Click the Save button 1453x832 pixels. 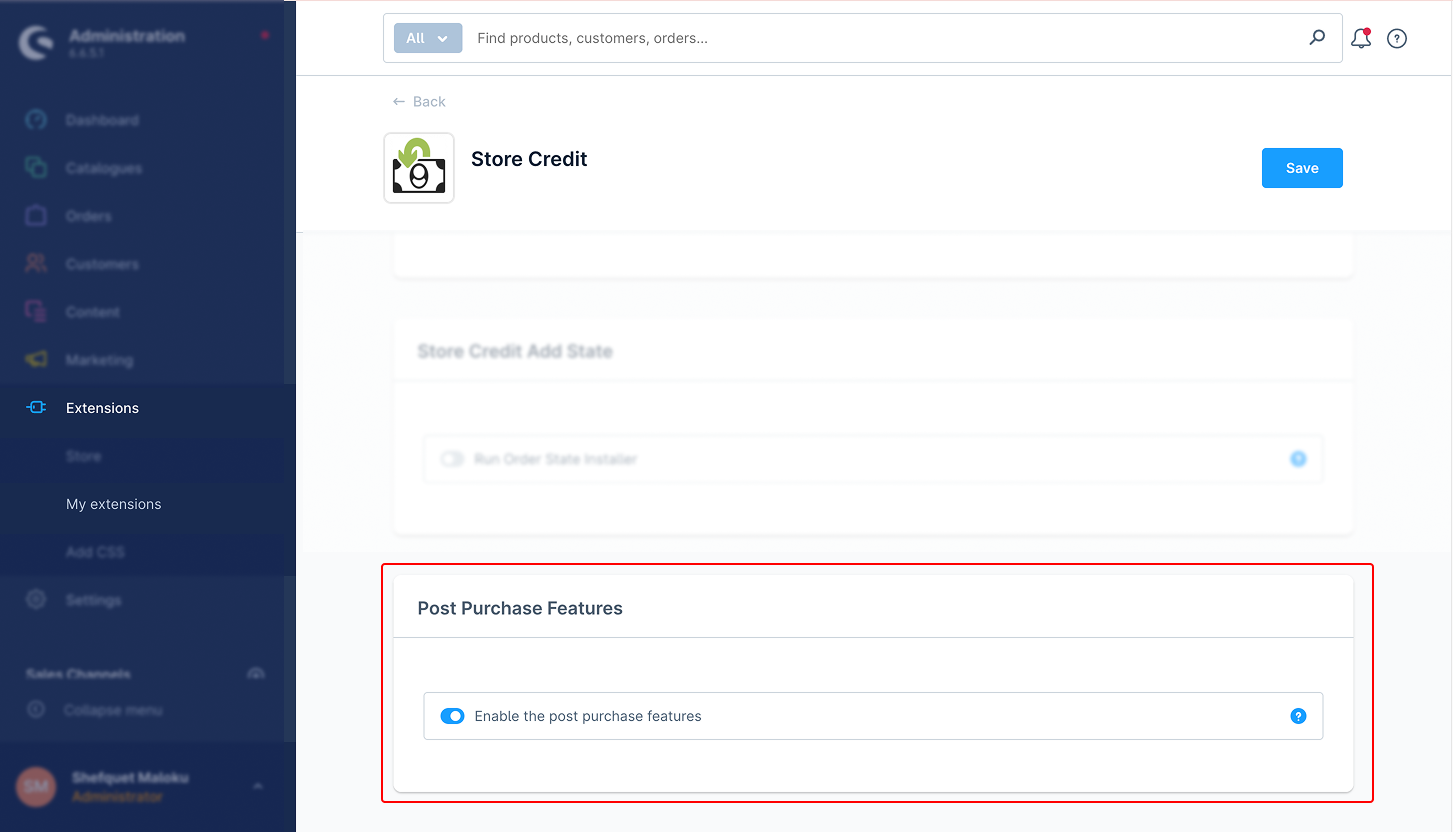1301,168
